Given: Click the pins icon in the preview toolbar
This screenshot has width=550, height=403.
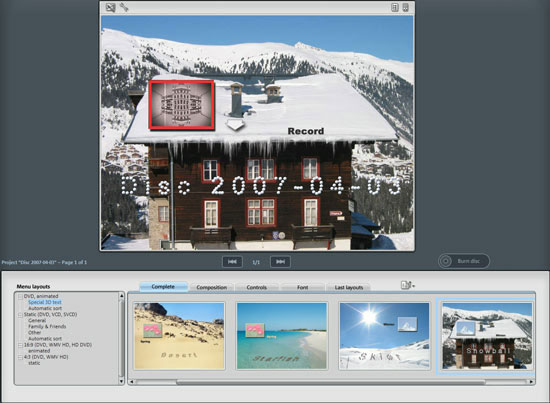Looking at the screenshot, I should click(124, 7).
